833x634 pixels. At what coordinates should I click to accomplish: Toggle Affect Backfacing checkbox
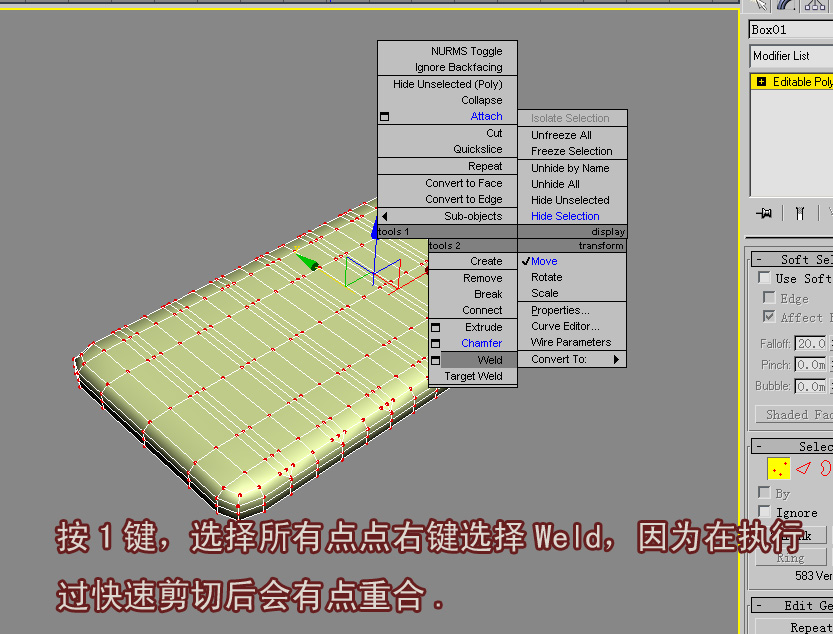click(x=768, y=316)
